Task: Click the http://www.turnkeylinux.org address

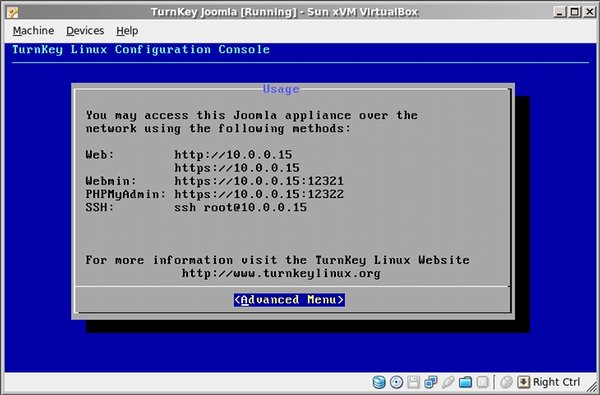Action: pyautogui.click(x=281, y=273)
